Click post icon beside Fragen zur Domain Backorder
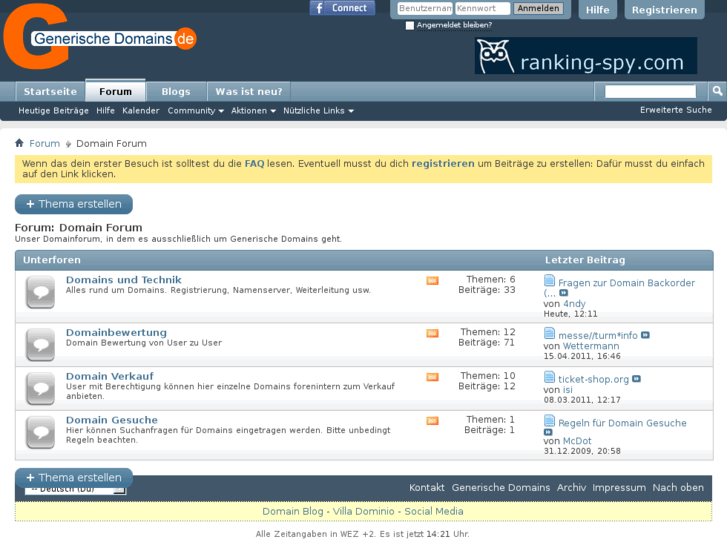The width and height of the screenshot is (727, 545). pyautogui.click(x=549, y=280)
